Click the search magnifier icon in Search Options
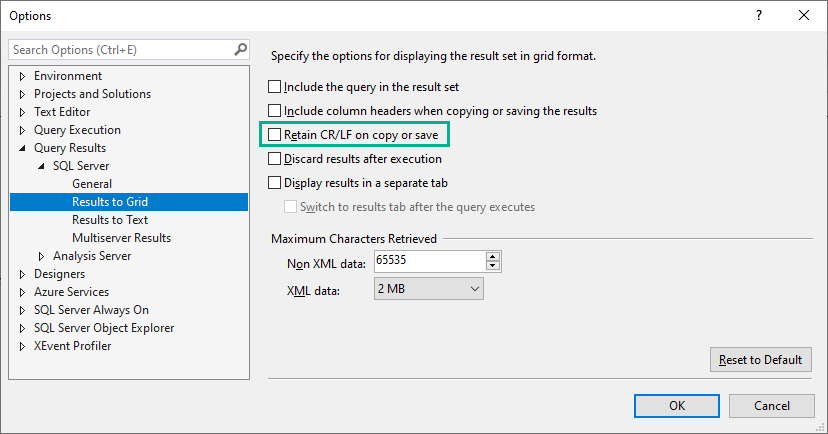Screen dimensions: 828x434 [x=240, y=49]
